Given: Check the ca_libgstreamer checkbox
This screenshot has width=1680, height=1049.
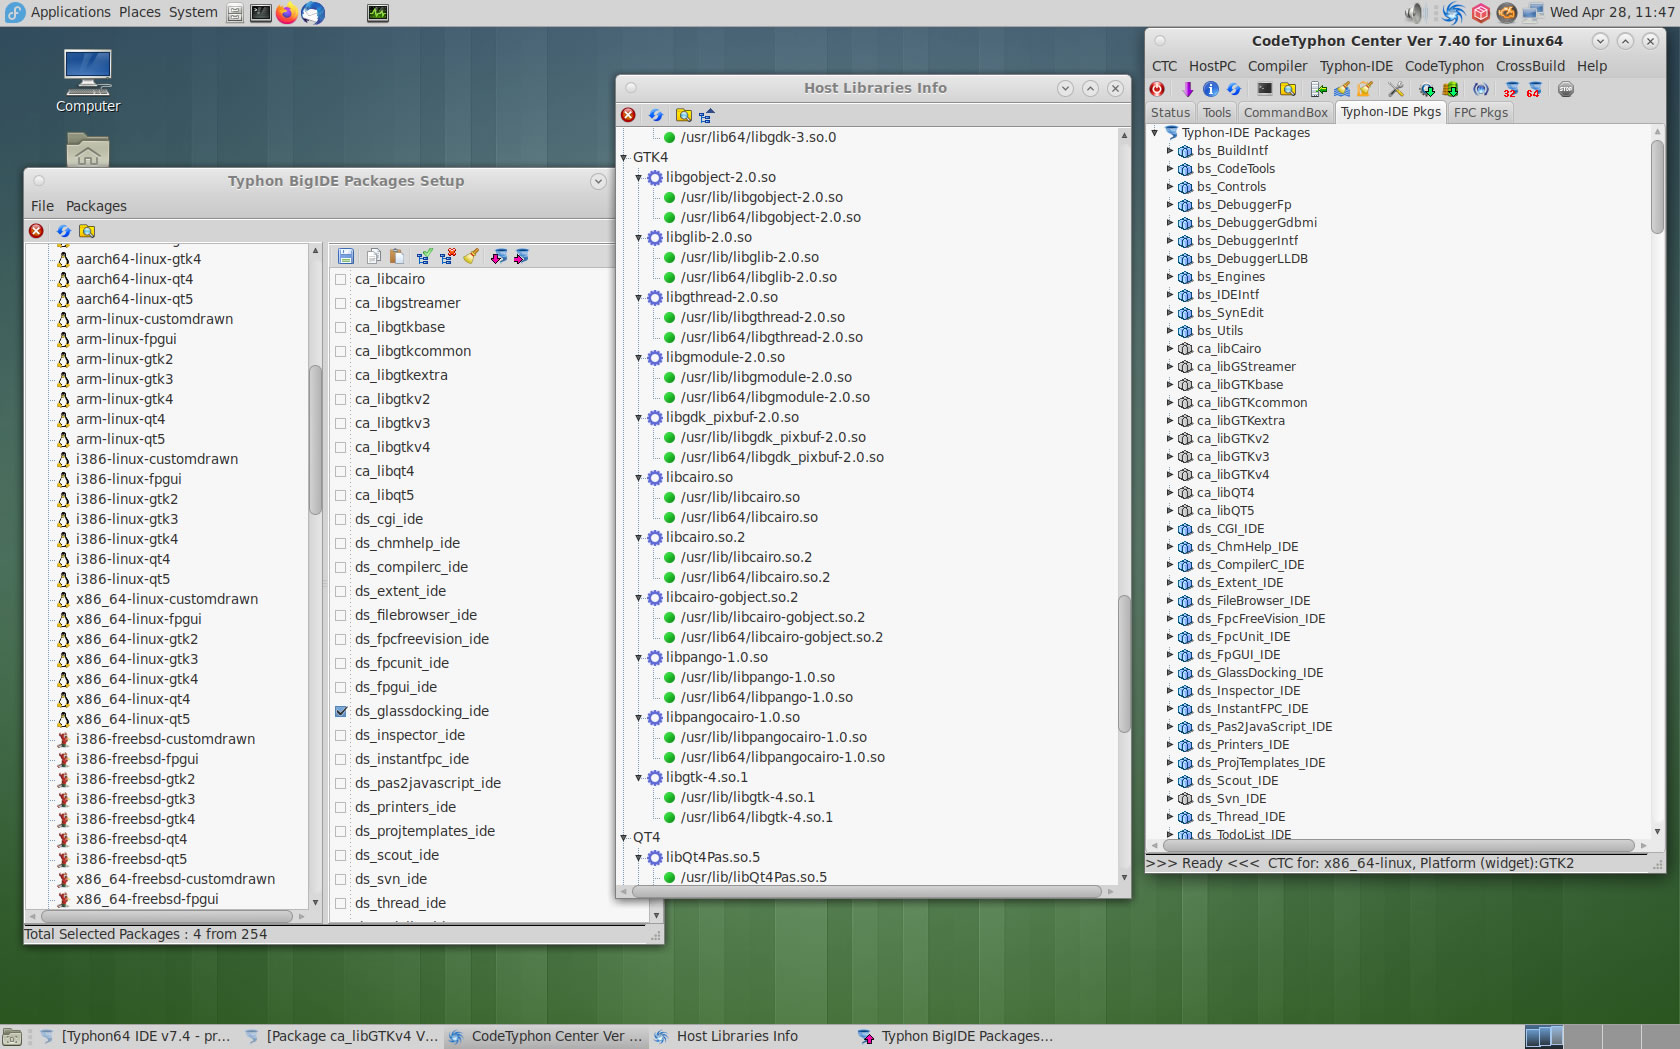Looking at the screenshot, I should click(341, 304).
